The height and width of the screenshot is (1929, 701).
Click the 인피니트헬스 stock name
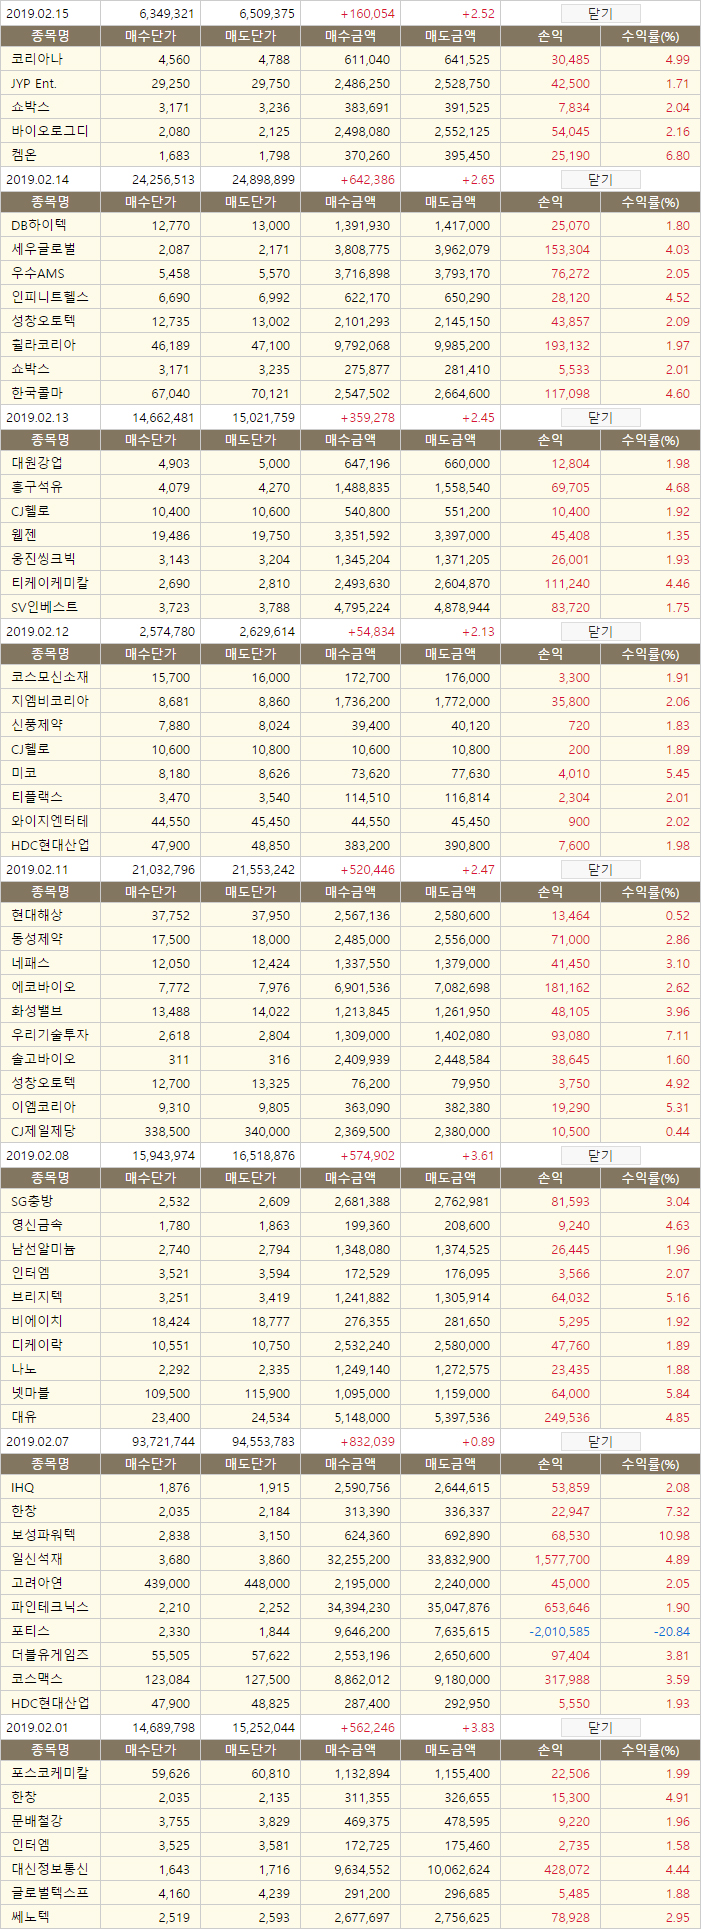click(x=50, y=297)
